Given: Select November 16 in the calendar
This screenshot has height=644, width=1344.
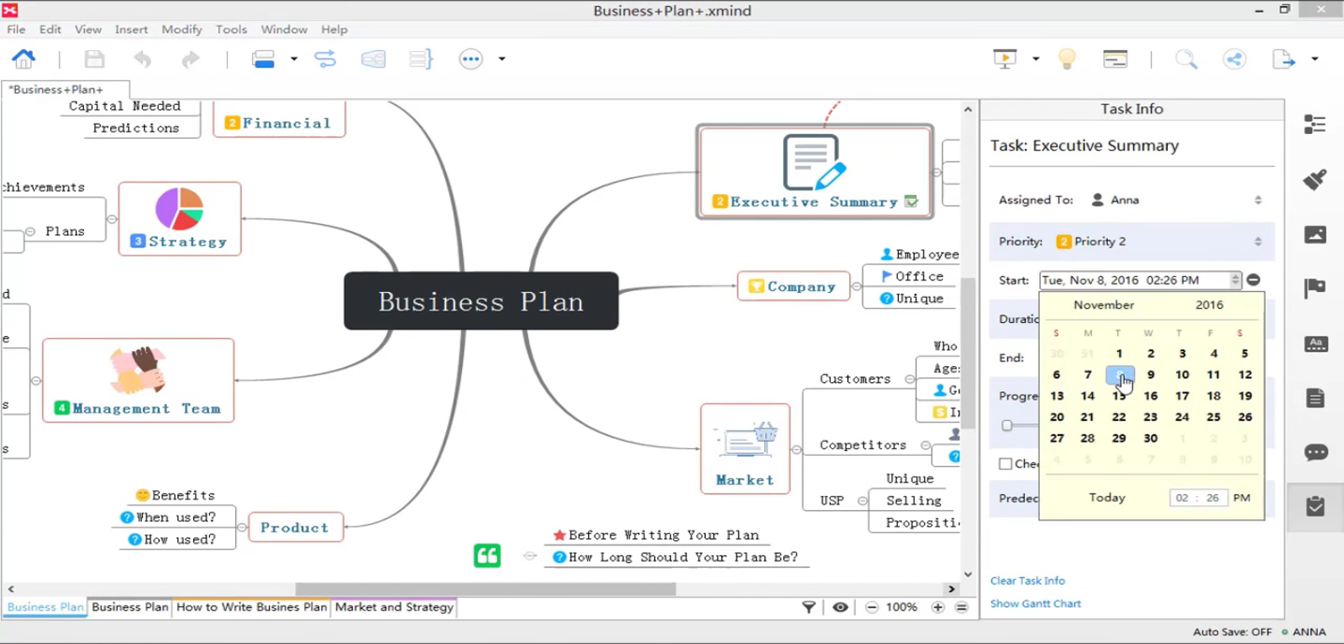Looking at the screenshot, I should pyautogui.click(x=1151, y=396).
